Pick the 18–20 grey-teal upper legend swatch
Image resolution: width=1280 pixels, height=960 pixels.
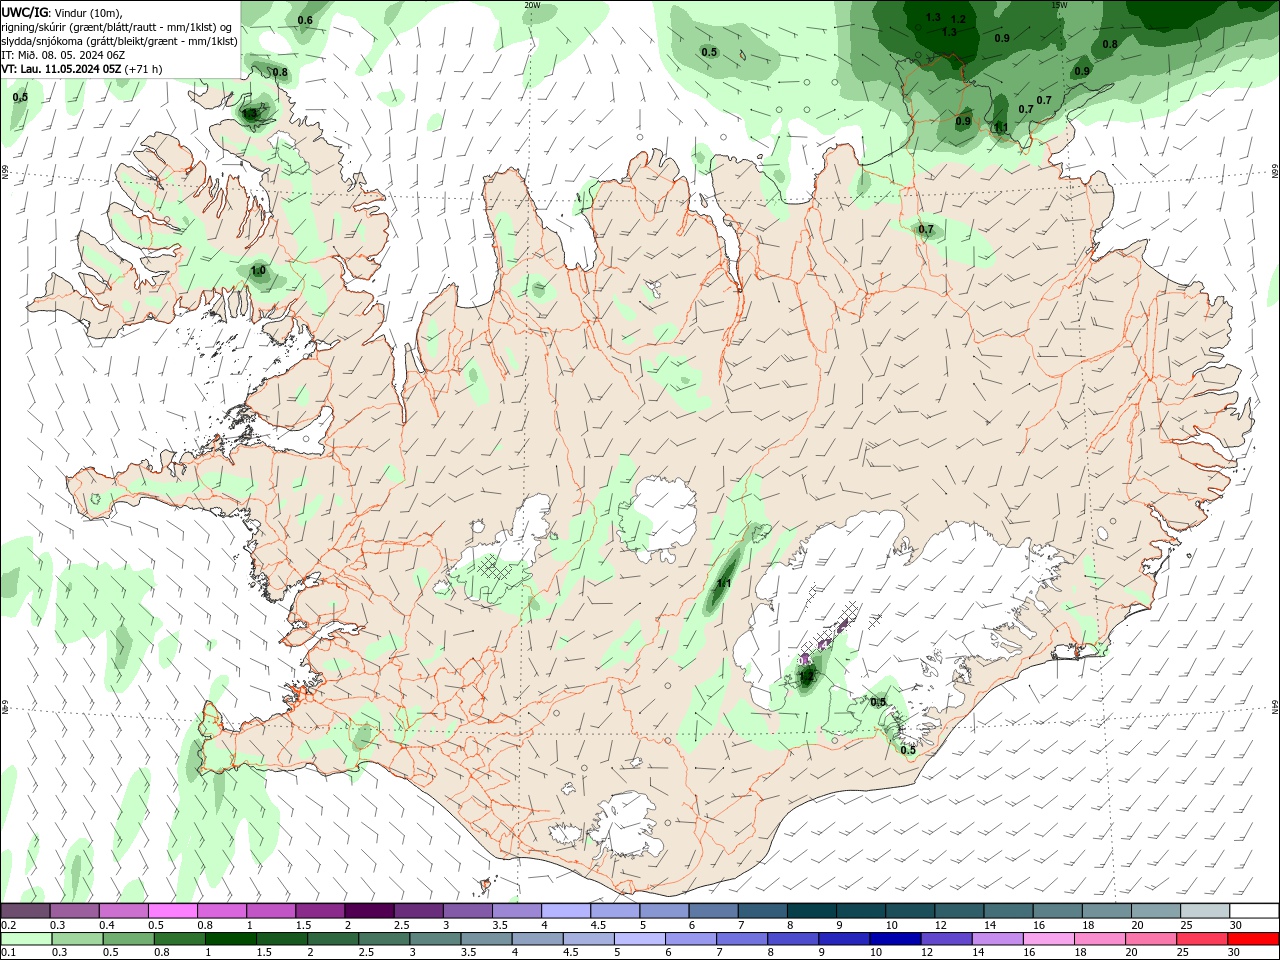click(x=1108, y=911)
